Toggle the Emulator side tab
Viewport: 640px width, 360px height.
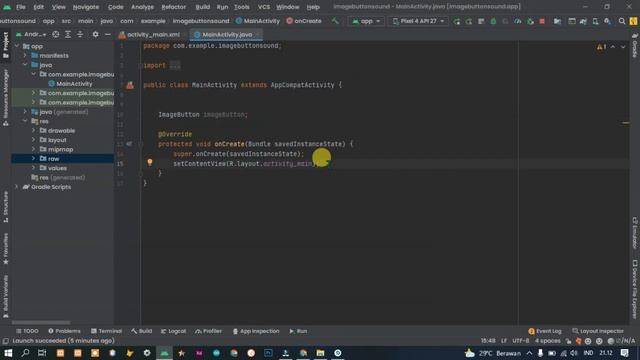click(635, 233)
